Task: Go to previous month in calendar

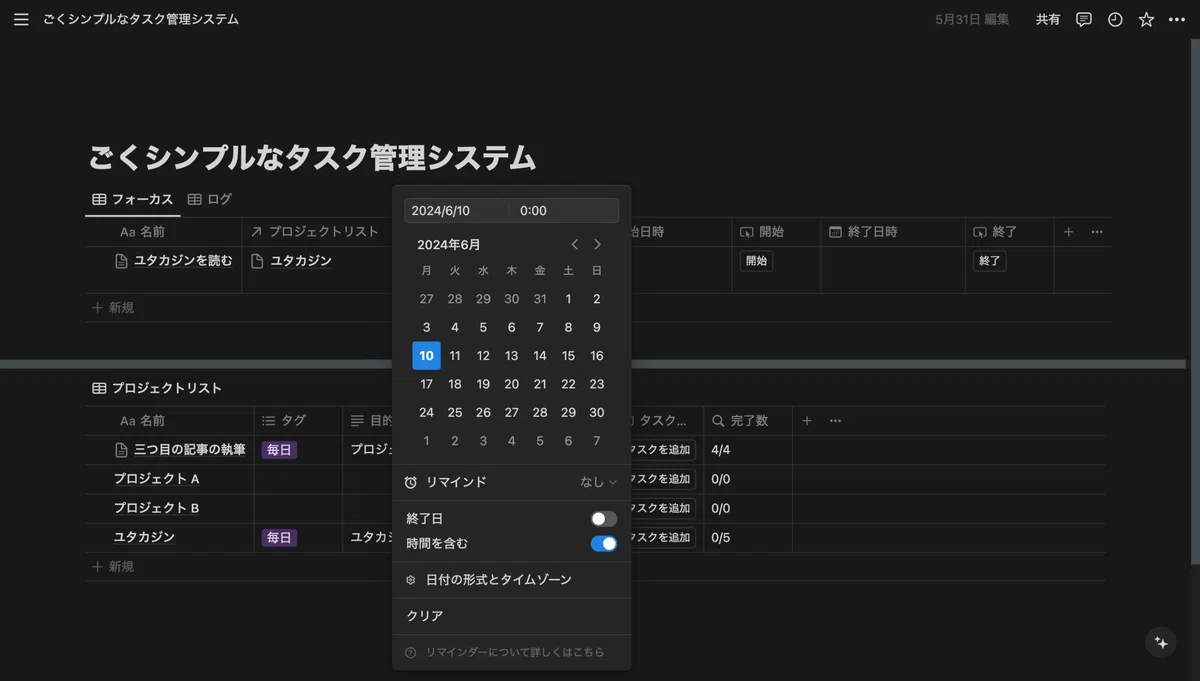Action: coord(575,244)
